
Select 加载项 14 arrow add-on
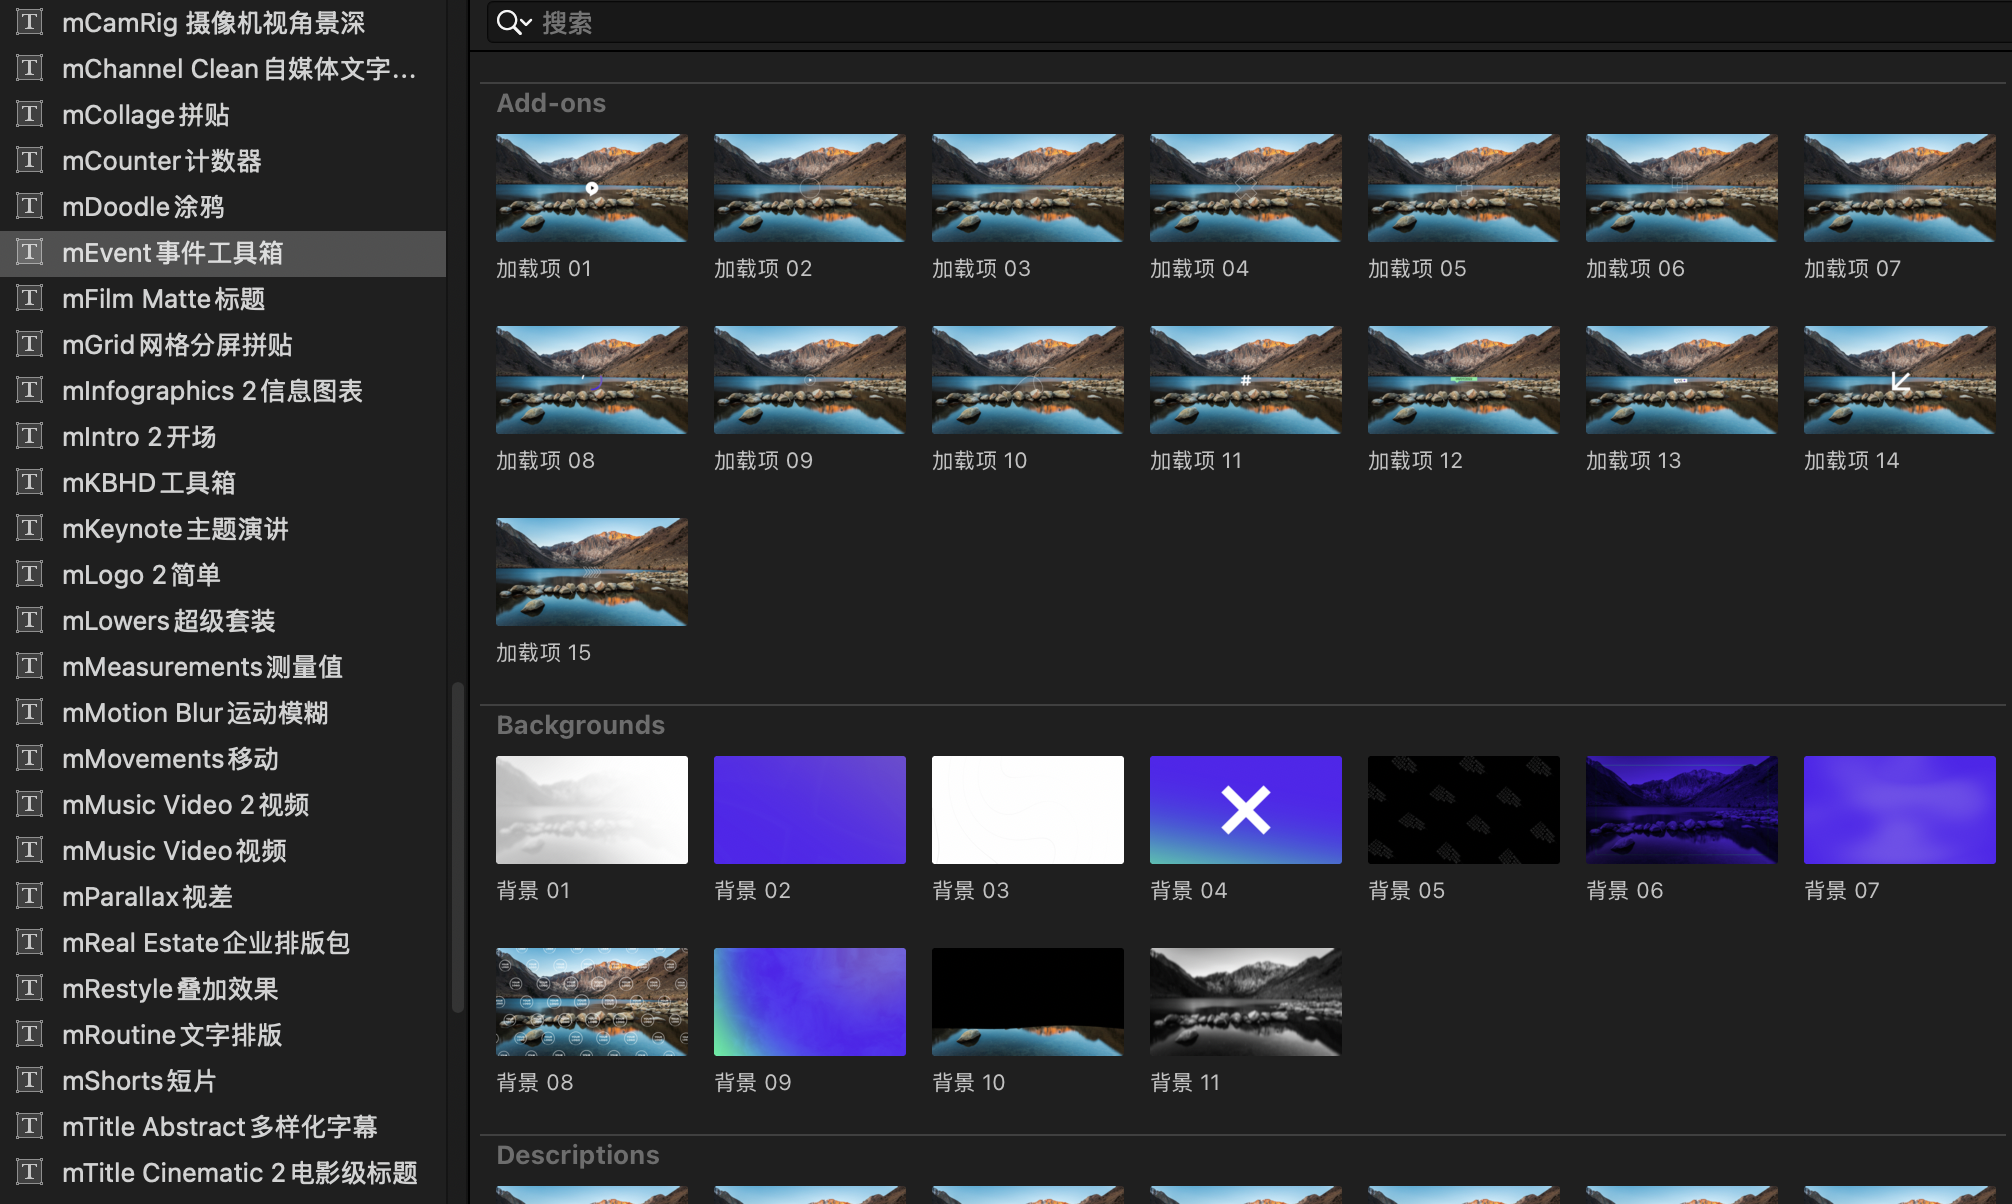[1900, 380]
